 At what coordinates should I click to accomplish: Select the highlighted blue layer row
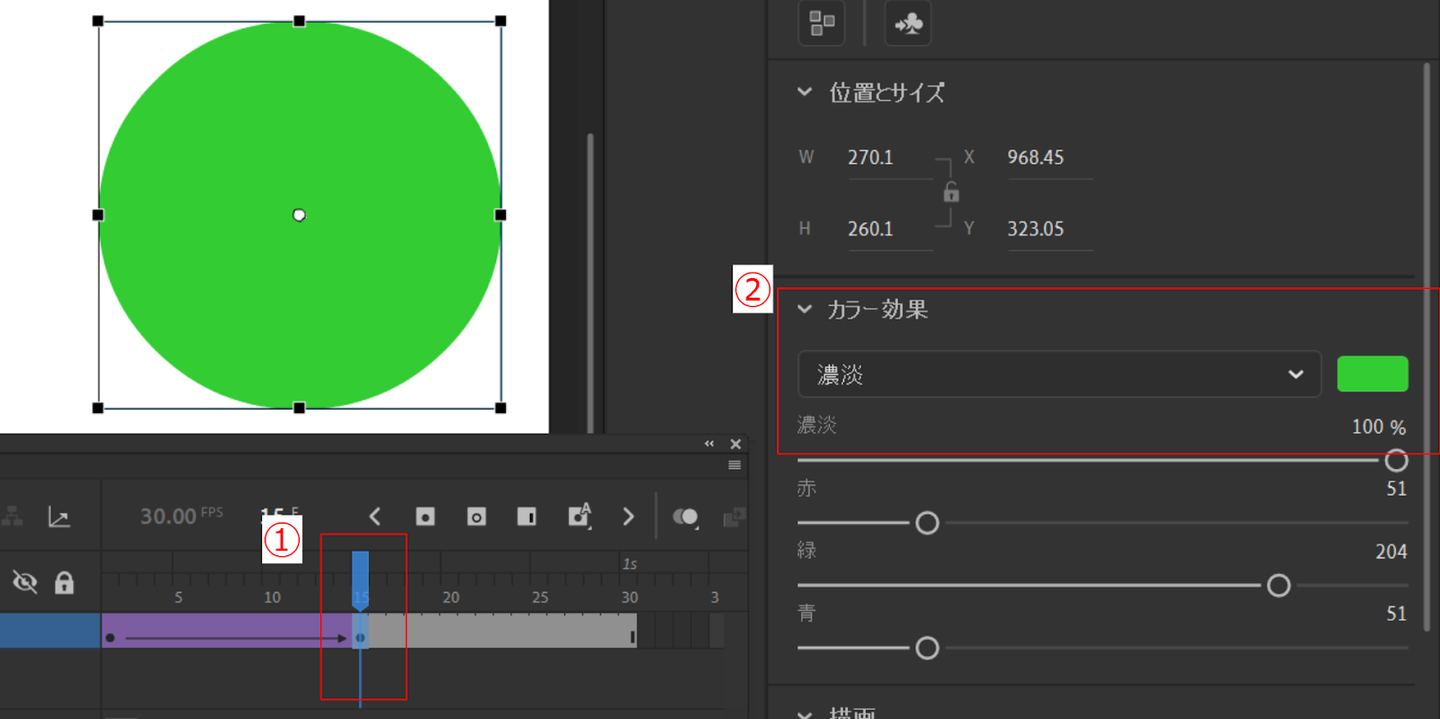[50, 631]
